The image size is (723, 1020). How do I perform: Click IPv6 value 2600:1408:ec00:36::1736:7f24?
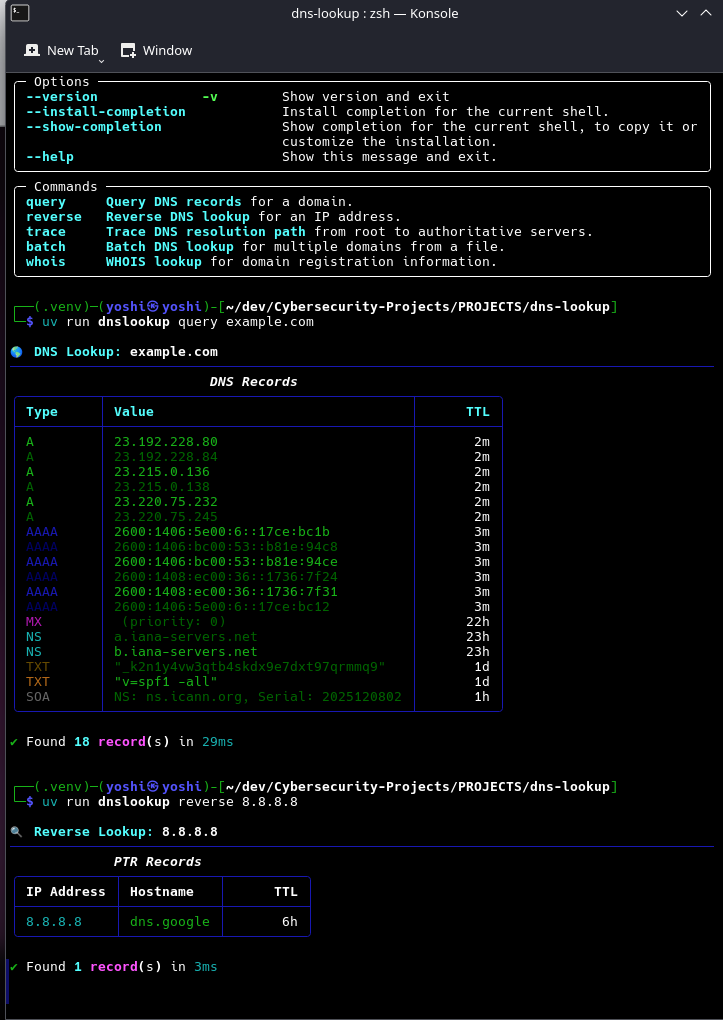pyautogui.click(x=225, y=576)
